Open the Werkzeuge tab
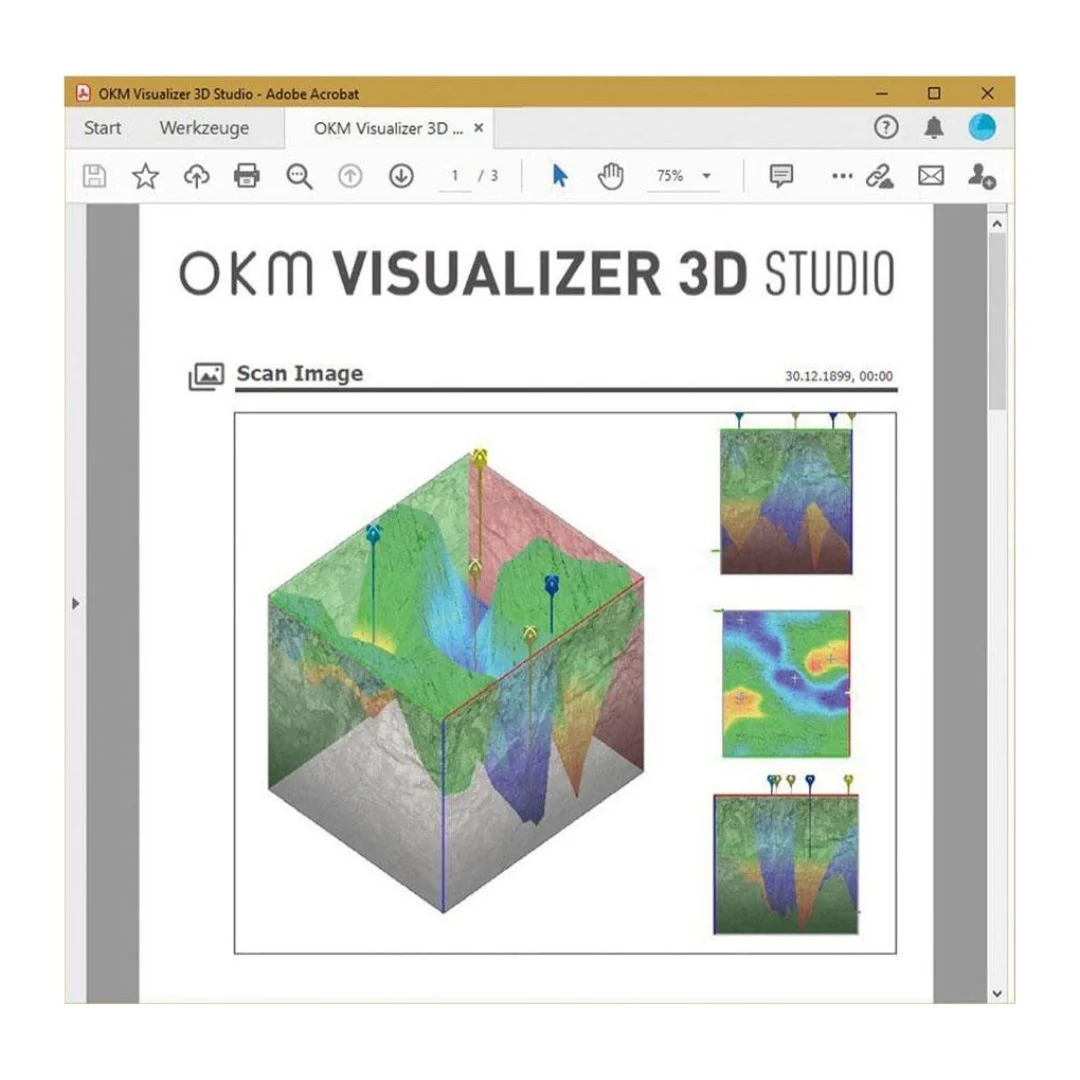Image resolution: width=1080 pixels, height=1080 pixels. pos(204,128)
